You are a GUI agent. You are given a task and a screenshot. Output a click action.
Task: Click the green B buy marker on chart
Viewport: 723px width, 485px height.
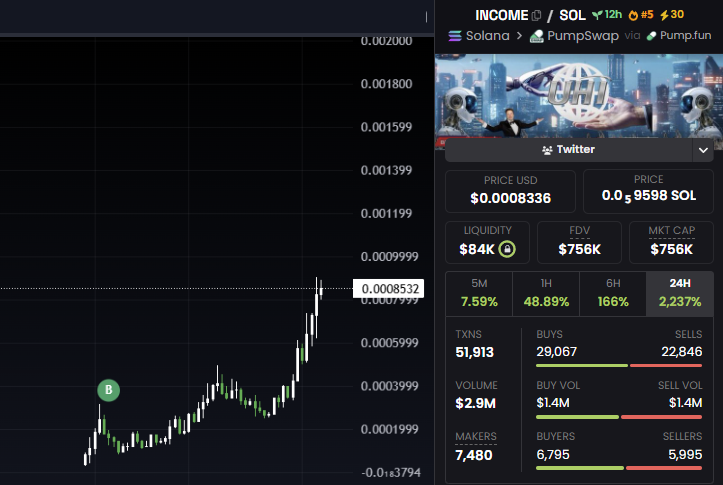pyautogui.click(x=108, y=390)
